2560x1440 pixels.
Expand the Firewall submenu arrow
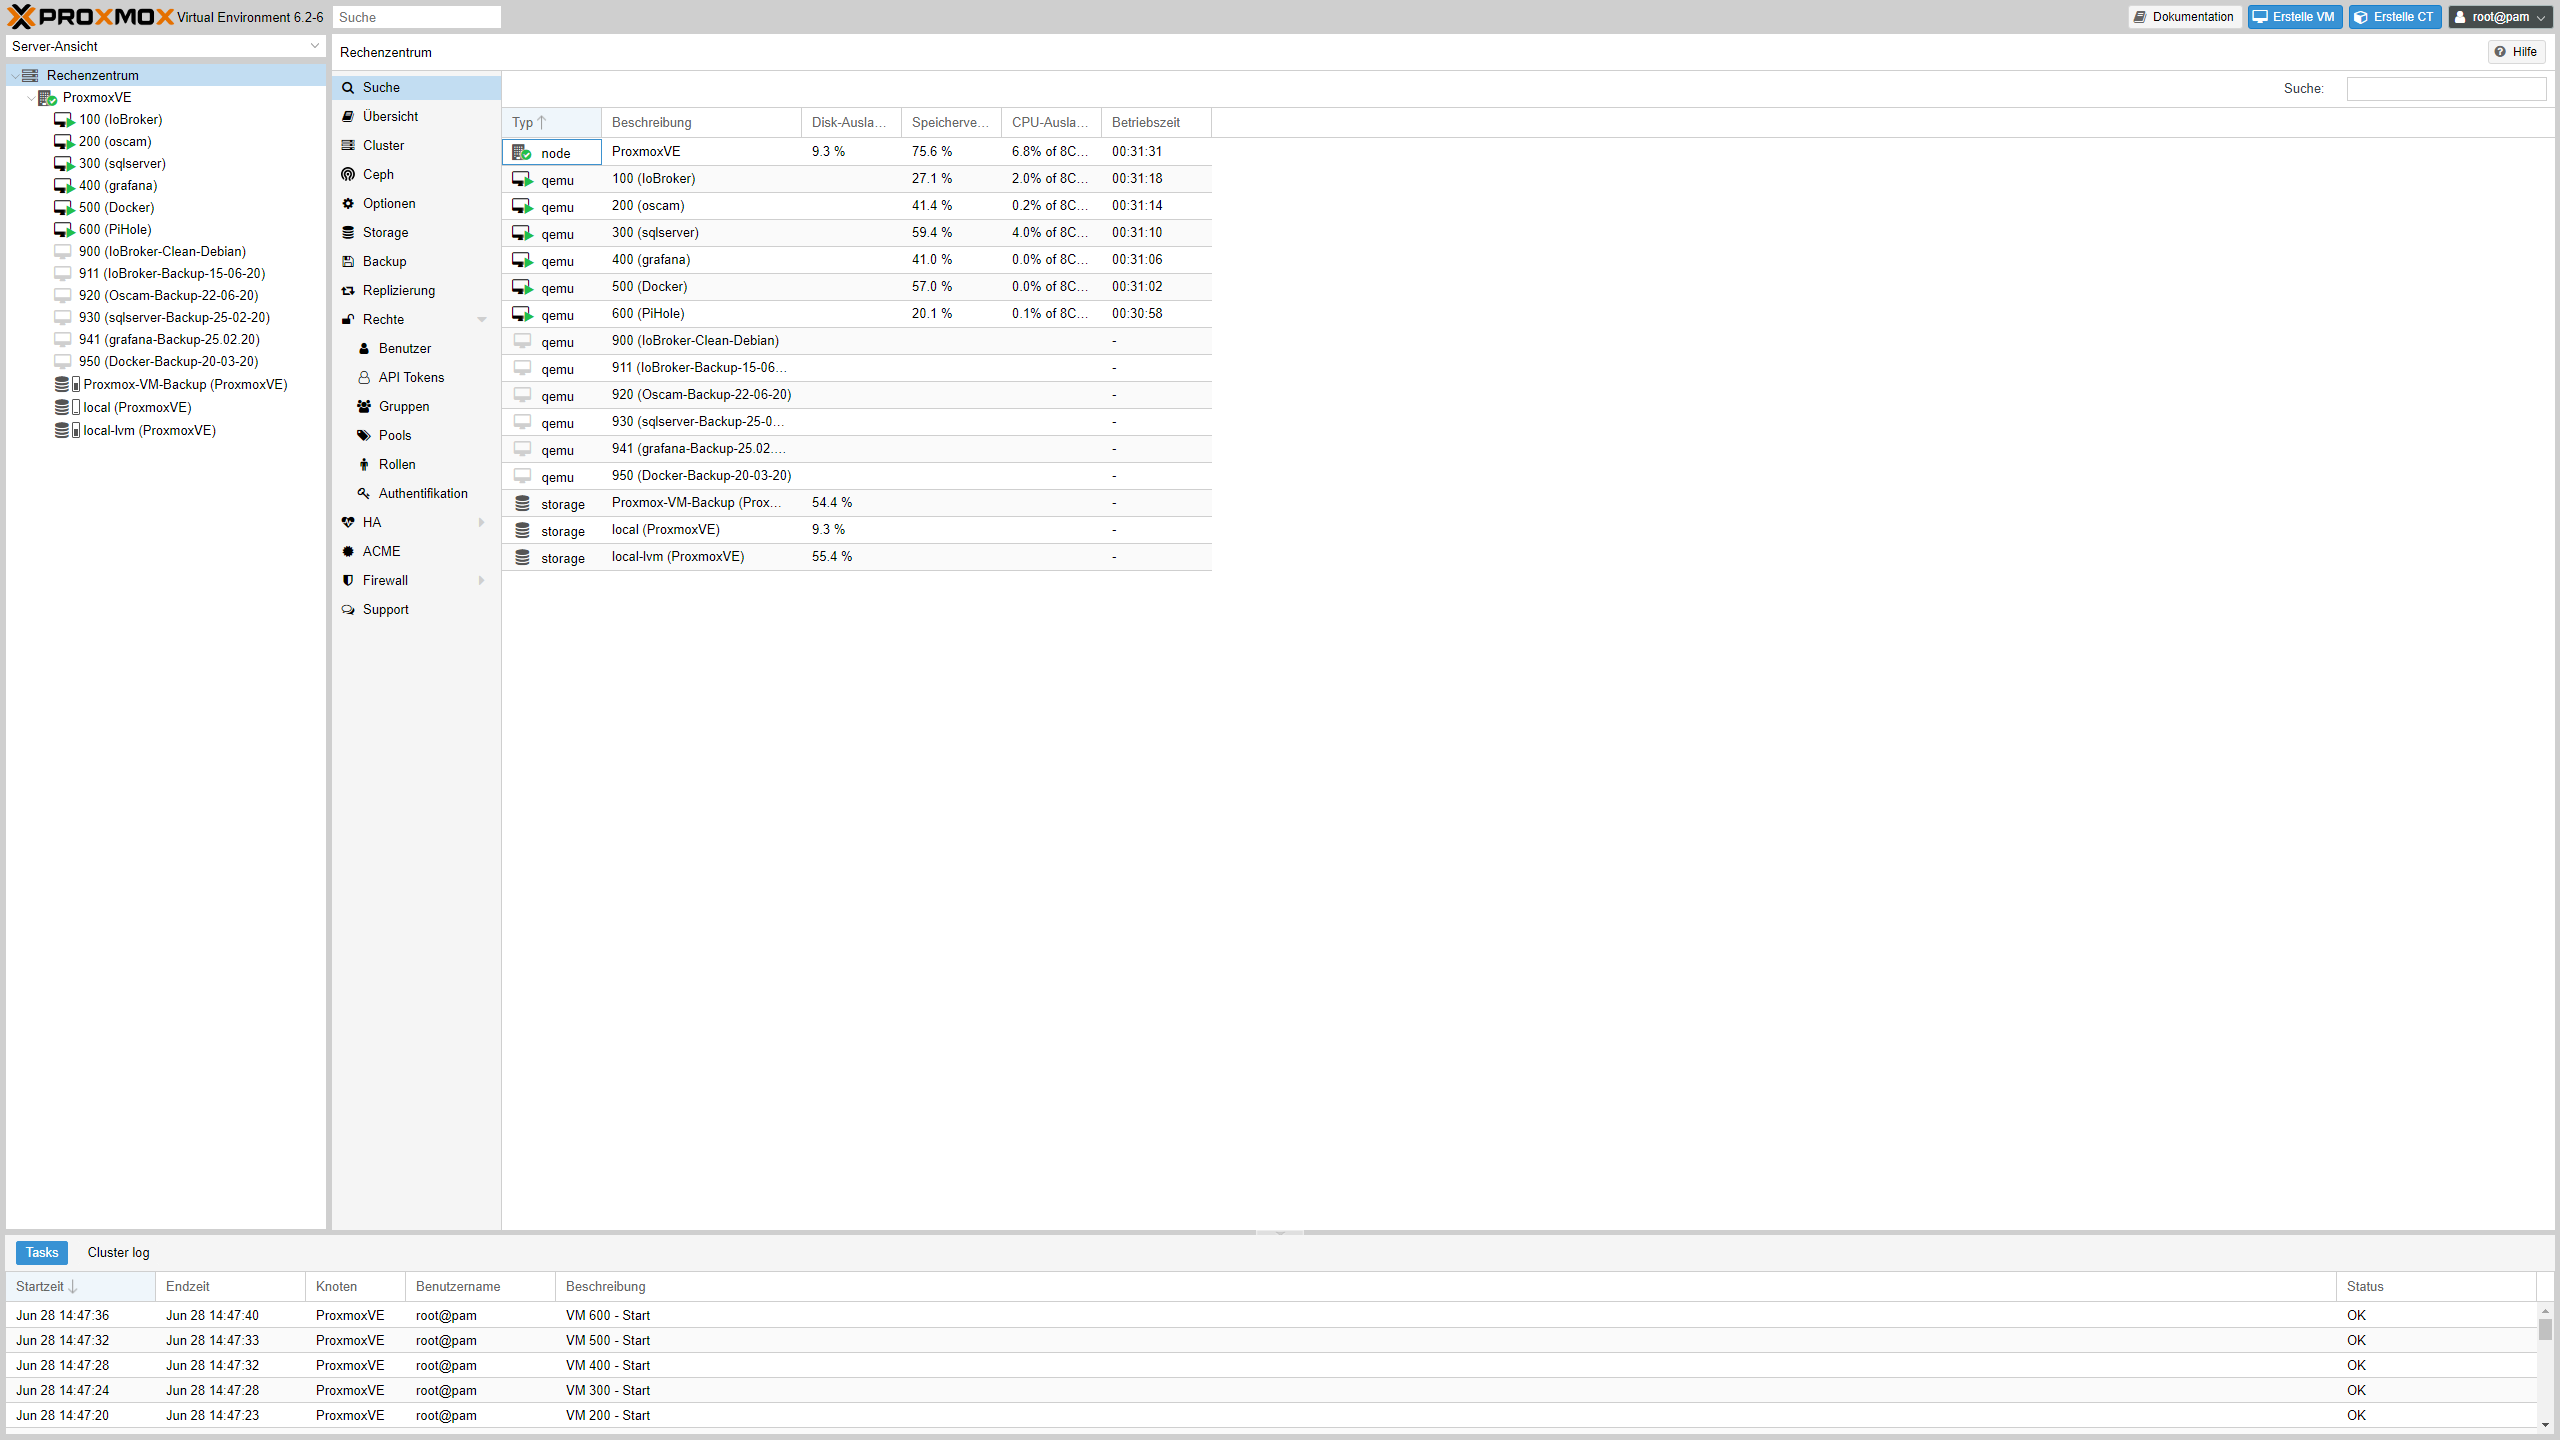482,580
